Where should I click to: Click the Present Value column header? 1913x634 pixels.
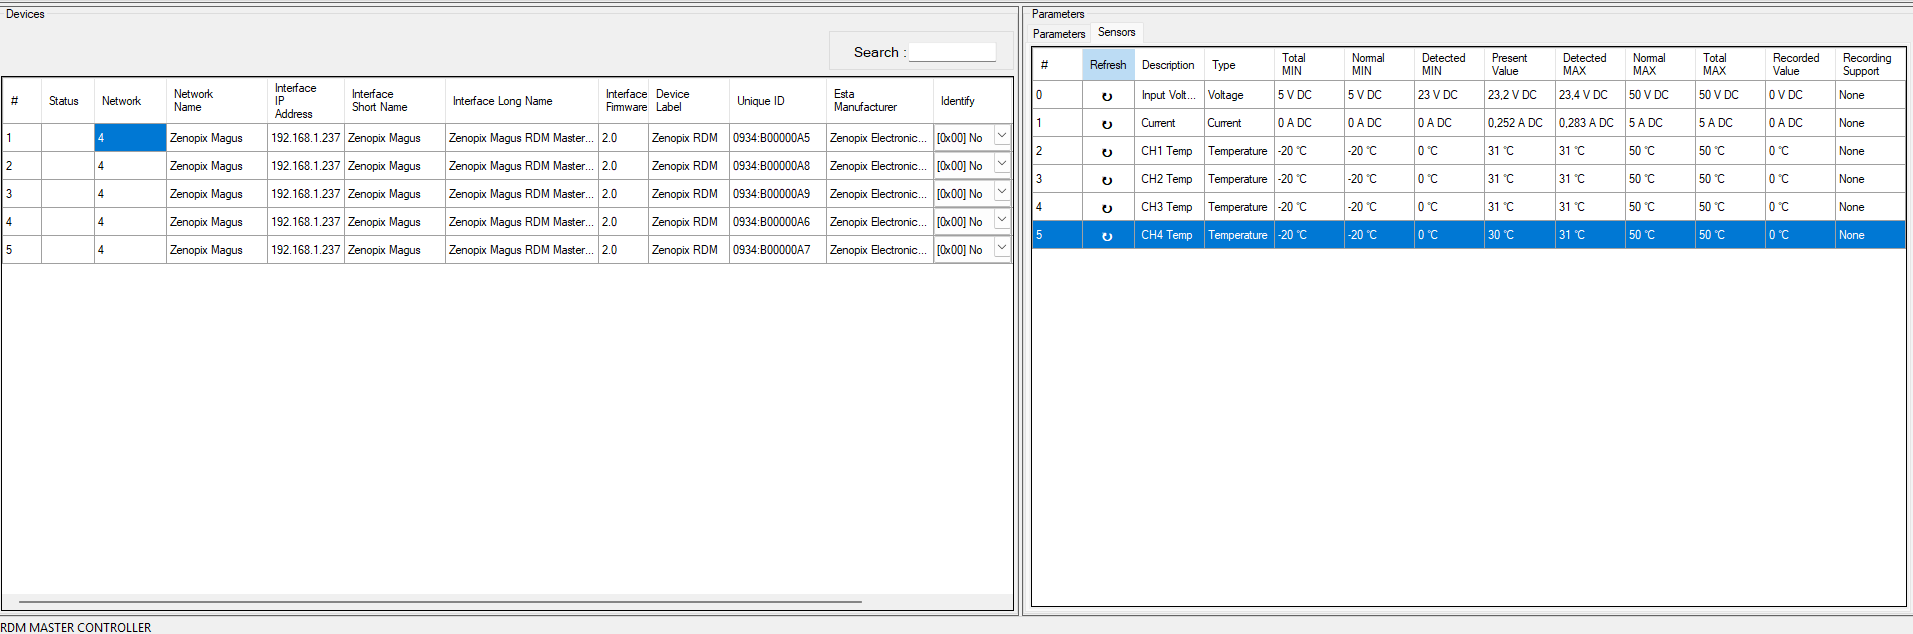coord(1519,65)
